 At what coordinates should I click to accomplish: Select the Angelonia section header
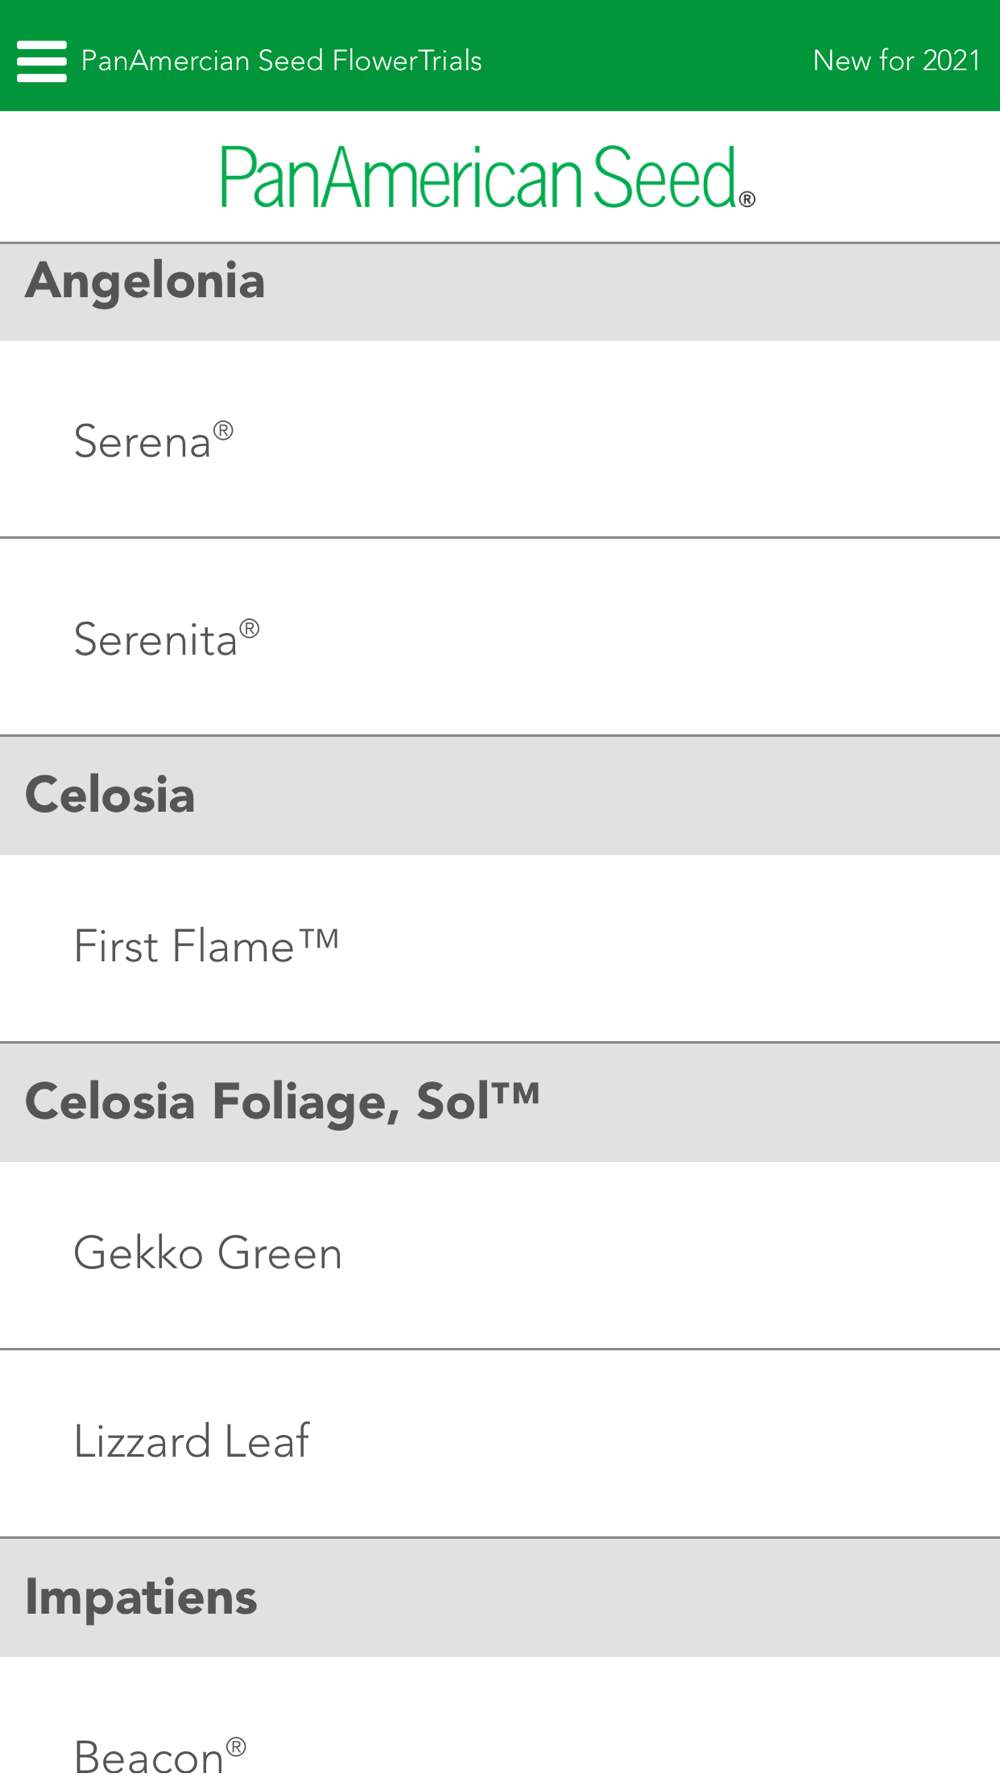pos(145,282)
